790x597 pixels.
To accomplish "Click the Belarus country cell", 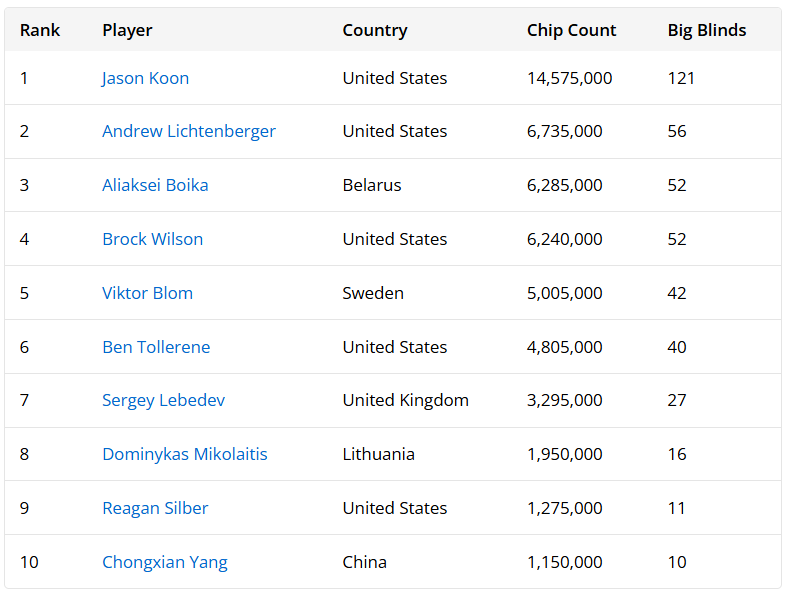I will tap(372, 185).
